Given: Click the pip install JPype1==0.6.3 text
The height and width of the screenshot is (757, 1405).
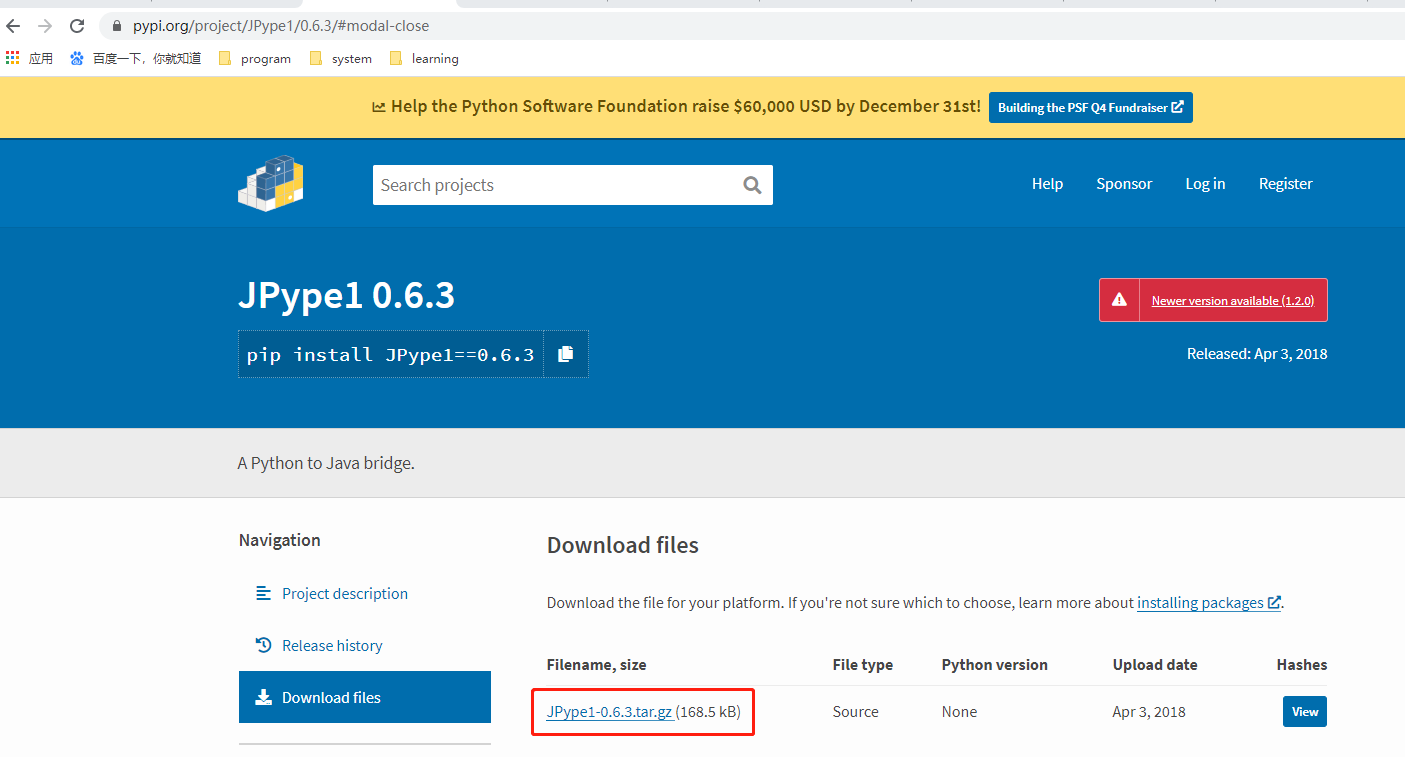Looking at the screenshot, I should point(390,355).
